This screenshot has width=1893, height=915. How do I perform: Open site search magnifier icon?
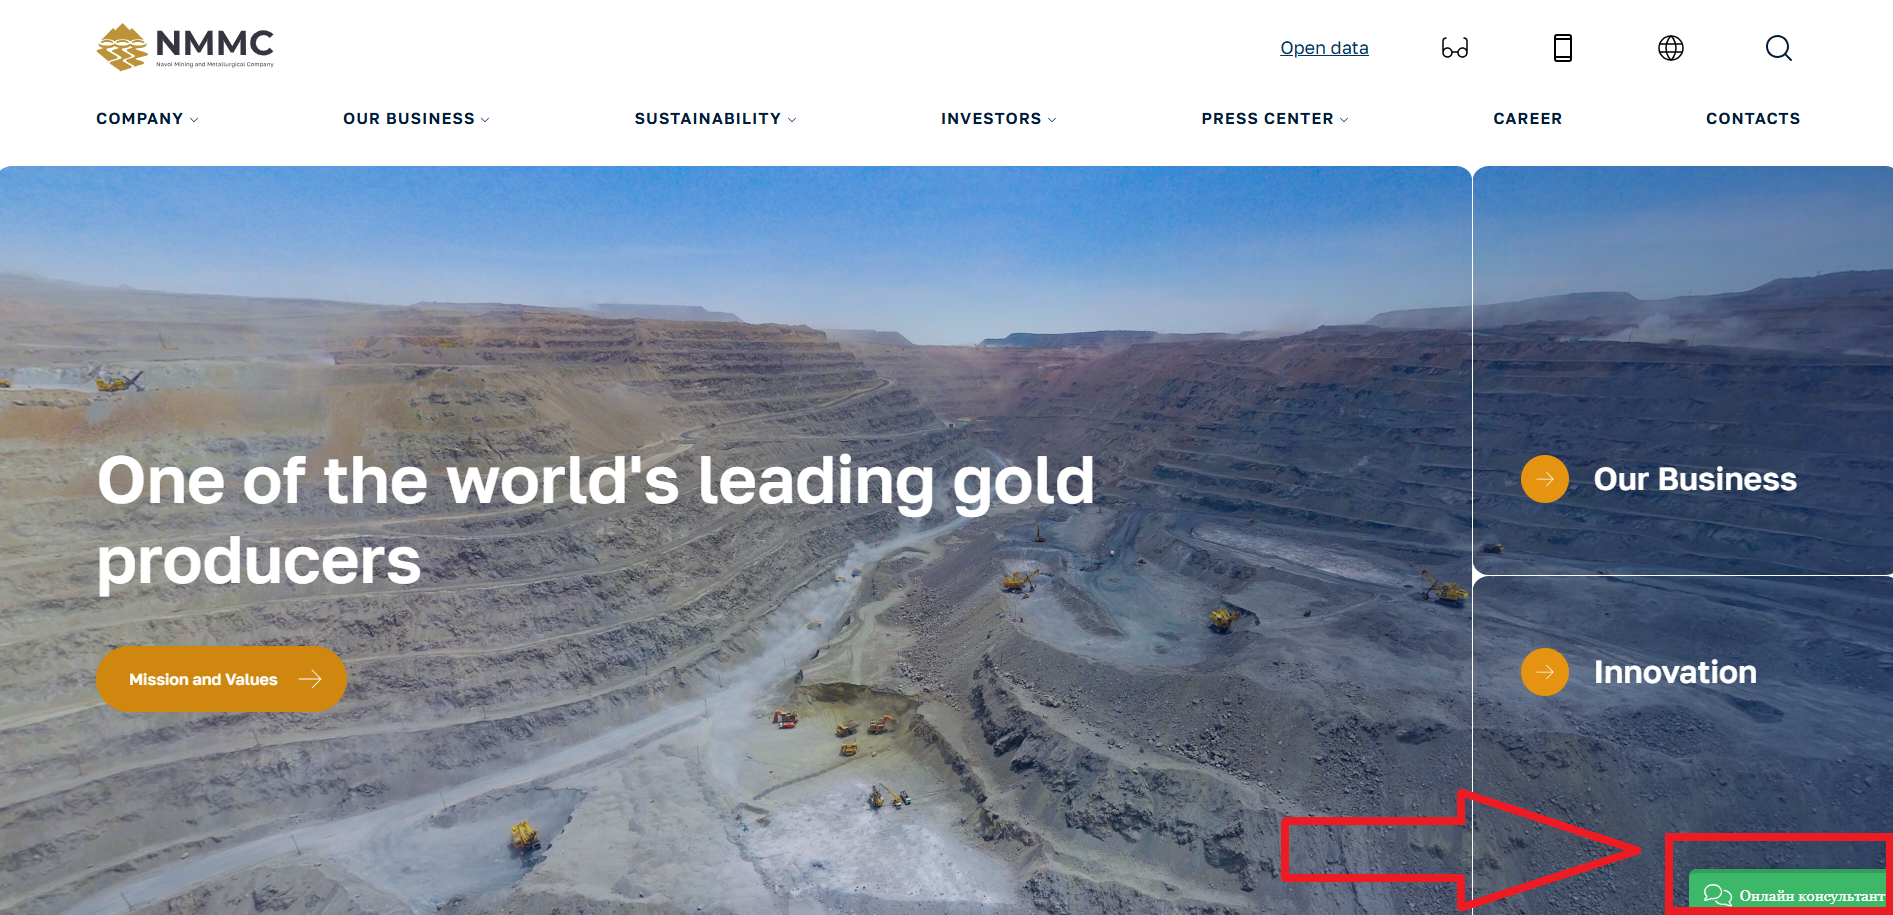tap(1779, 48)
